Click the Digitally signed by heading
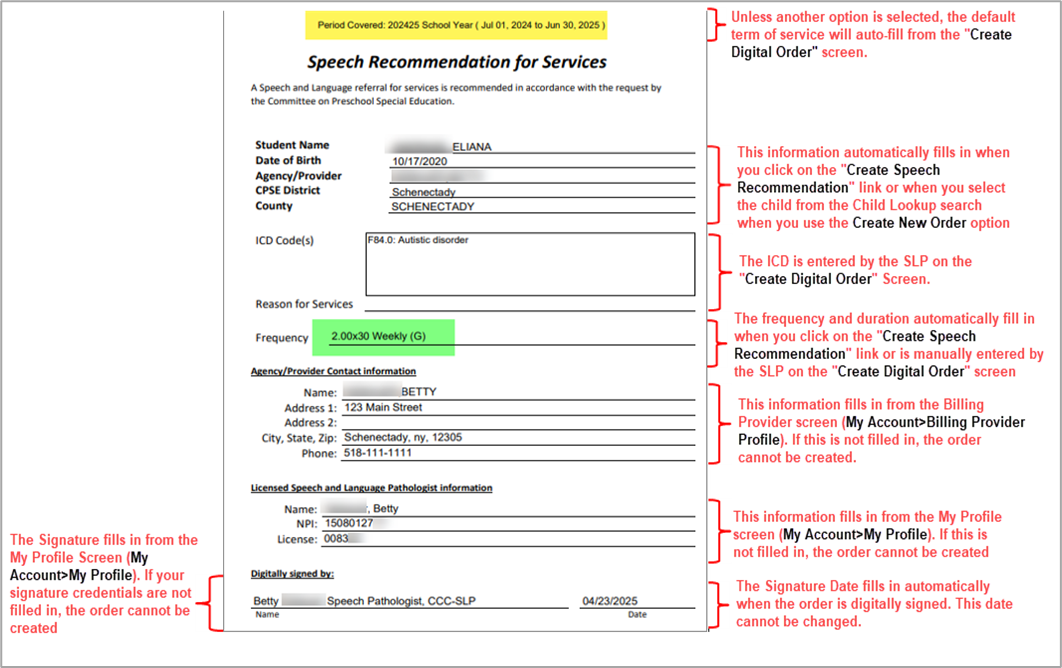Viewport: 1062px width, 668px height. [x=292, y=574]
